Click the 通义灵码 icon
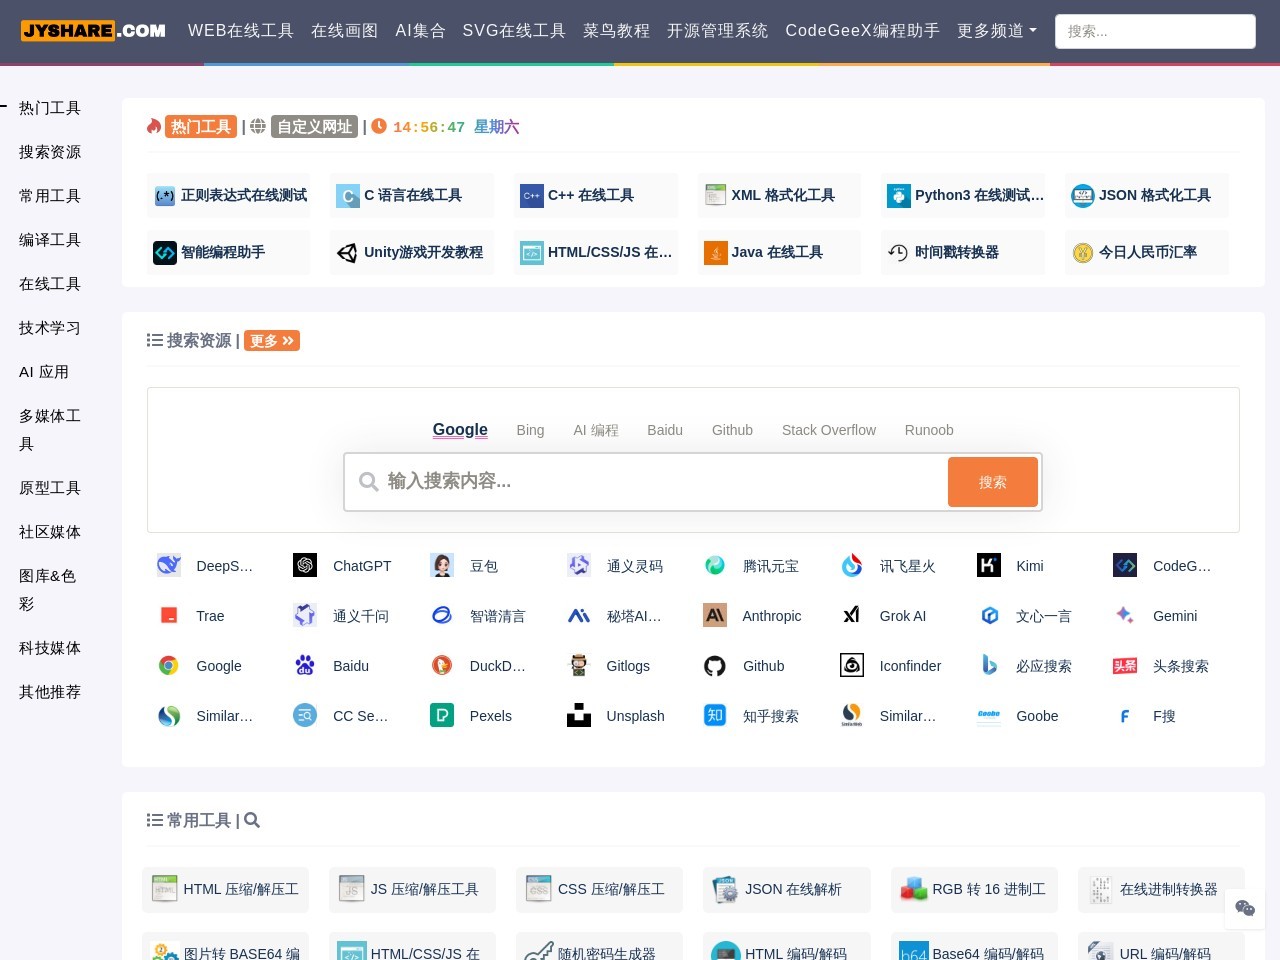The width and height of the screenshot is (1280, 960). 579,565
